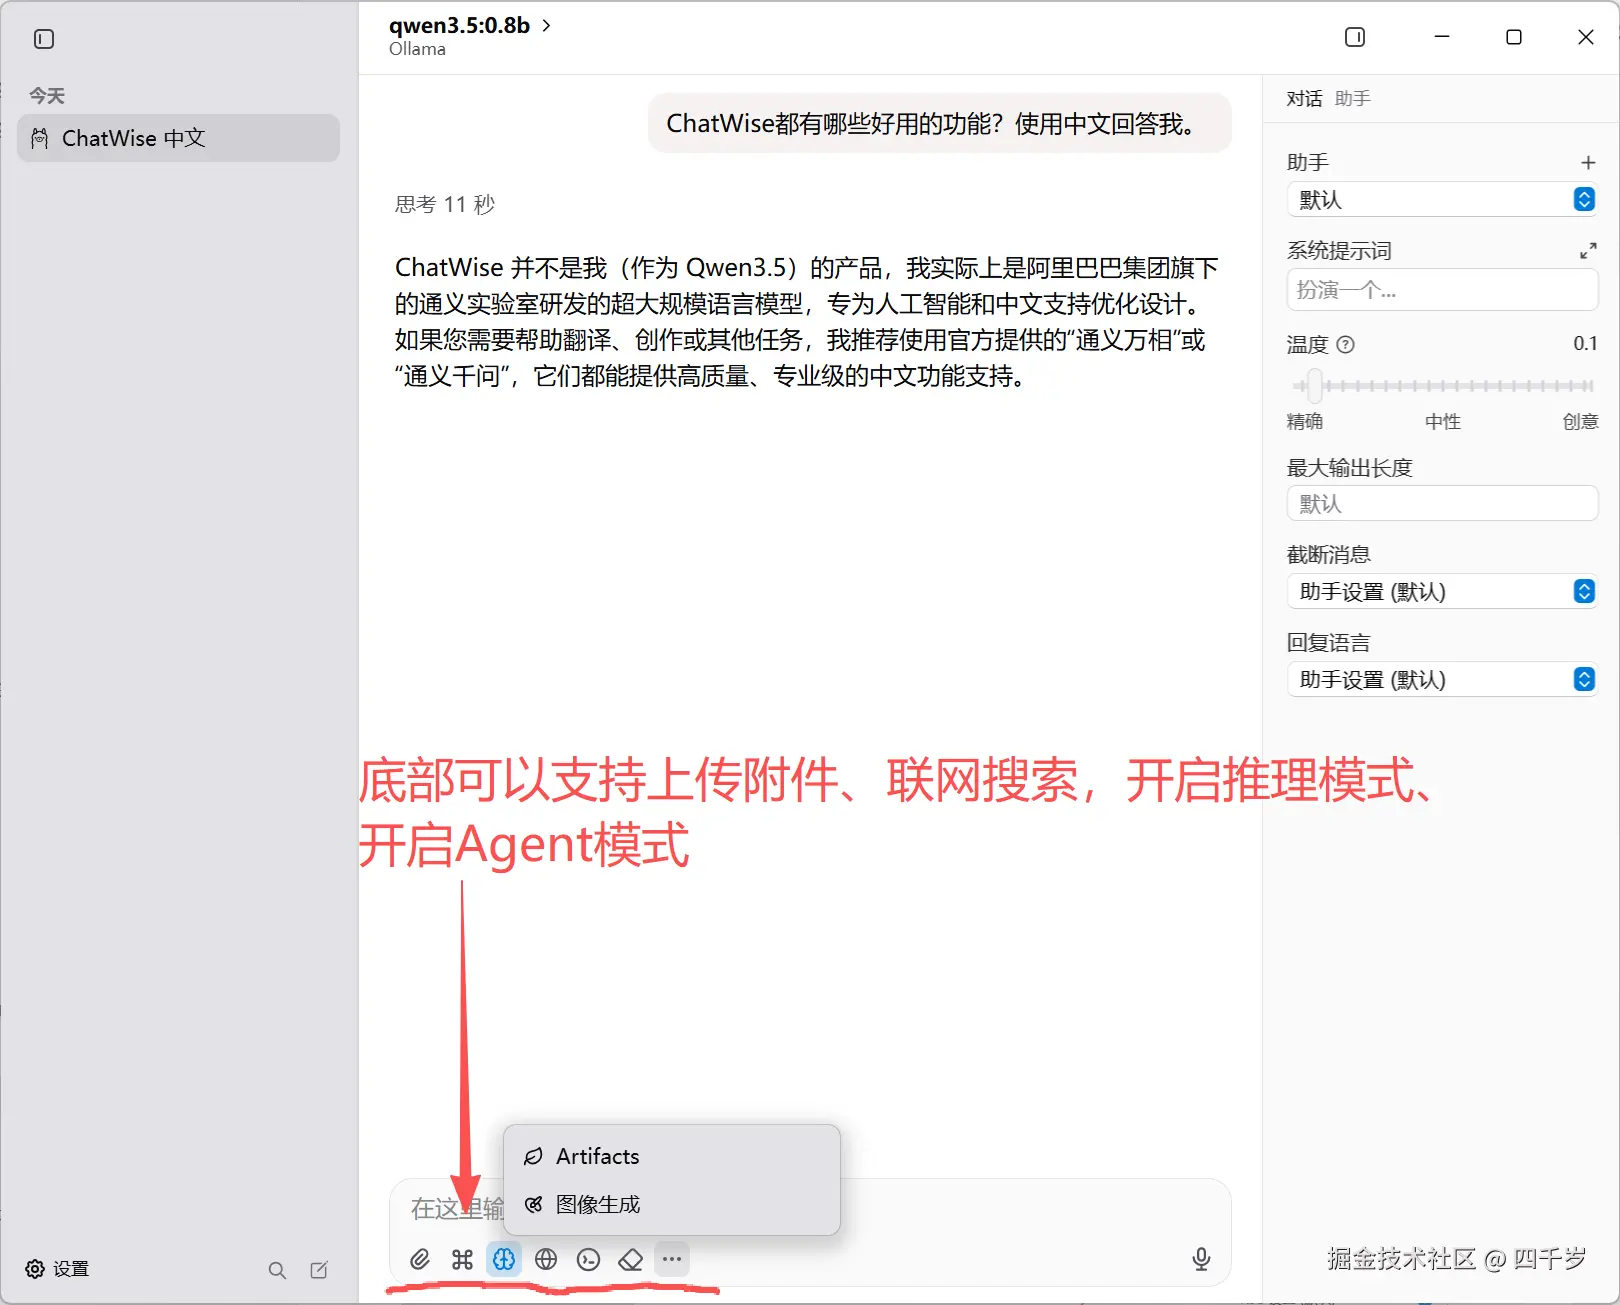Open the more options ellipsis button
The image size is (1620, 1305).
point(672,1259)
